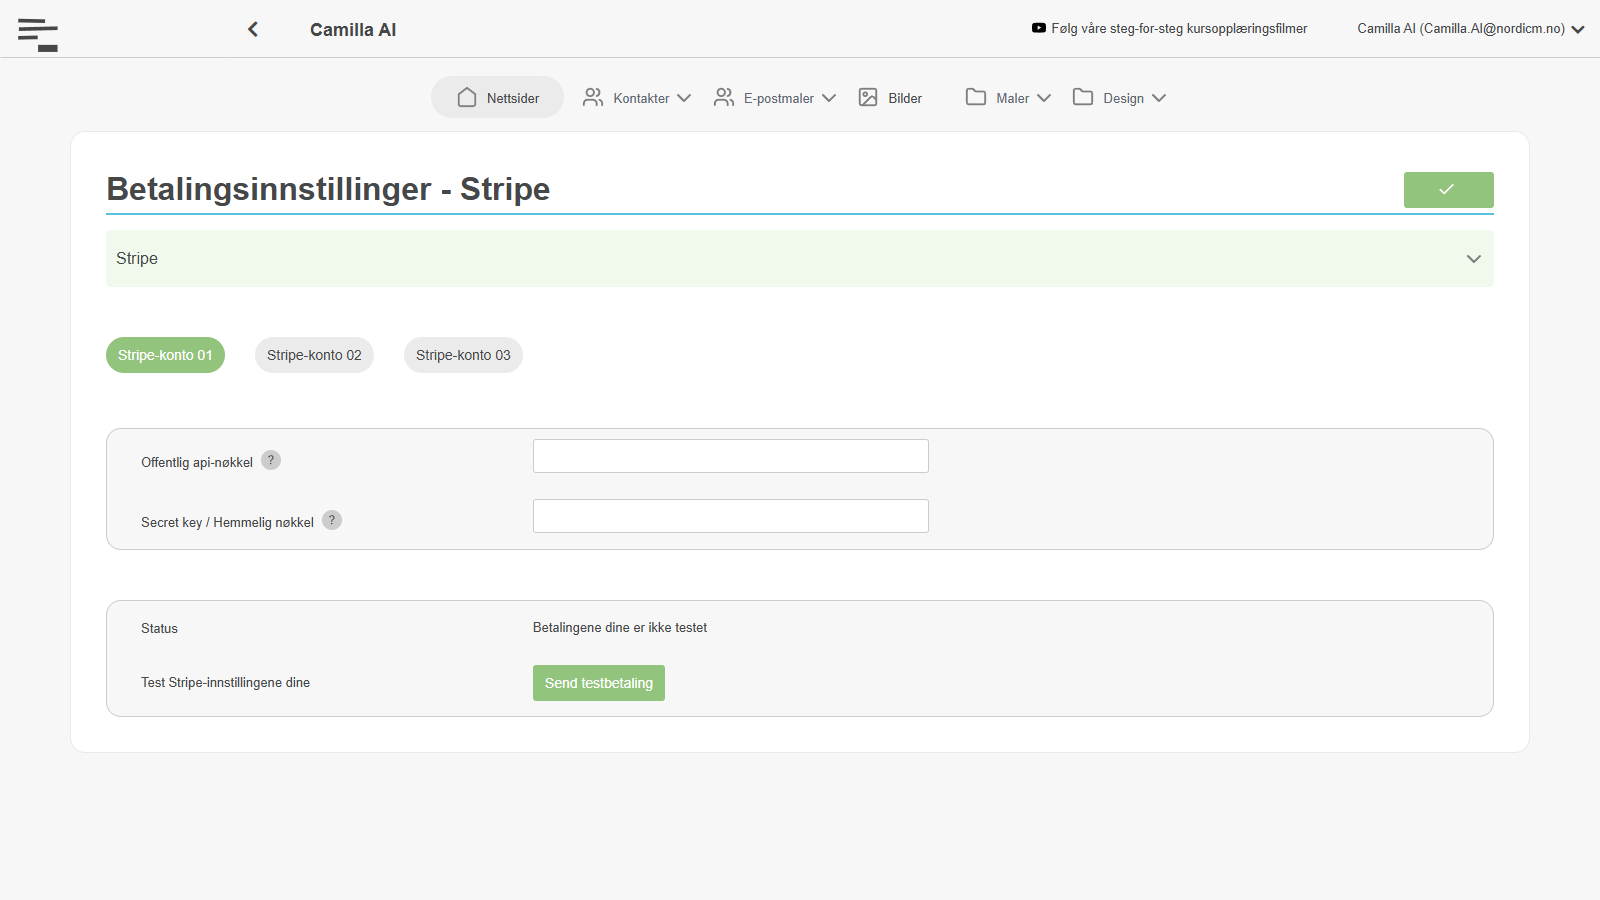Open the Bilder menu item
This screenshot has height=900, width=1600.
click(x=890, y=97)
